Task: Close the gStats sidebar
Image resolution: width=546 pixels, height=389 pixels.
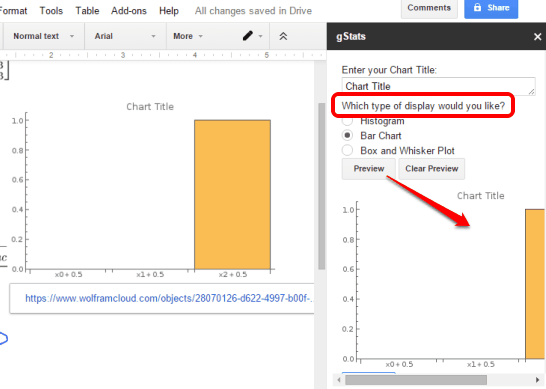Action: coord(537,37)
